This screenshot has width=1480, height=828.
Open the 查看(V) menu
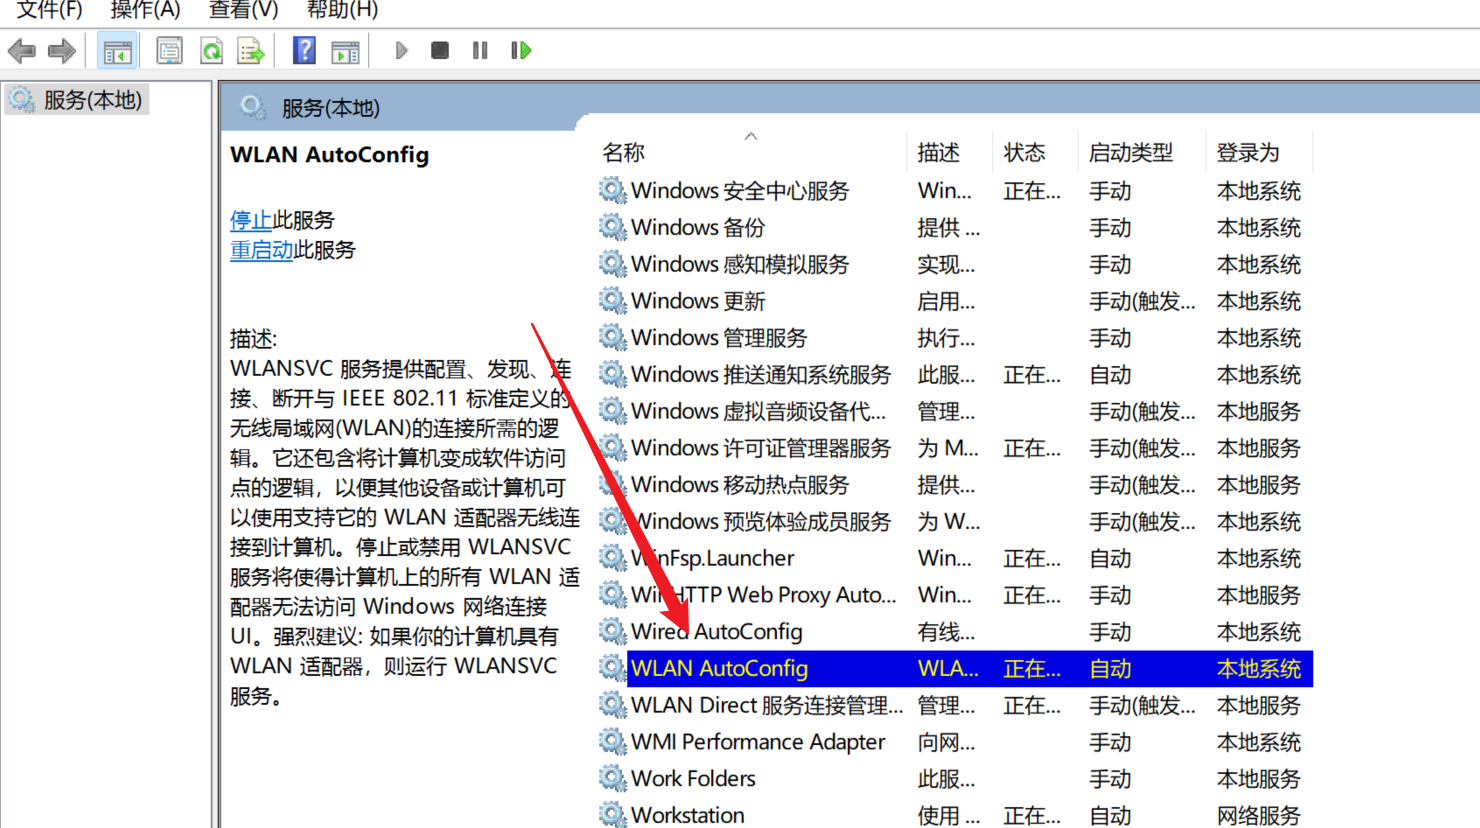click(x=243, y=10)
